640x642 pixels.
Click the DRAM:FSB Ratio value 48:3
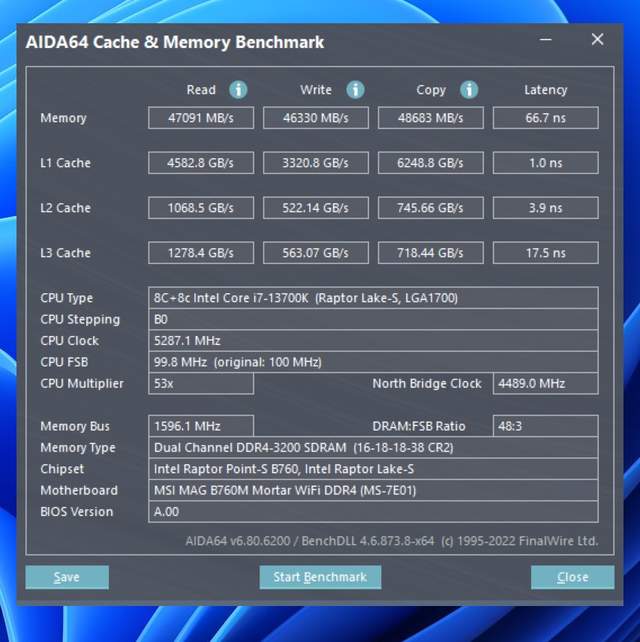tap(545, 426)
